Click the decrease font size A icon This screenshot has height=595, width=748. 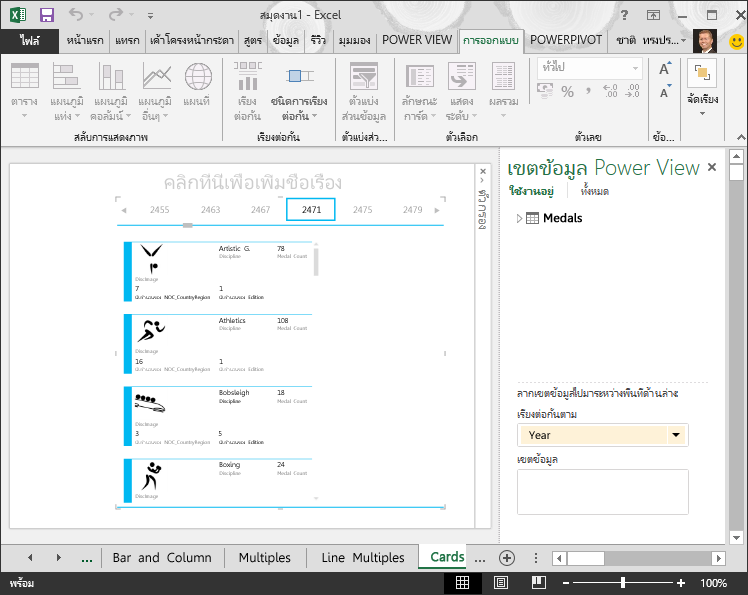(665, 92)
